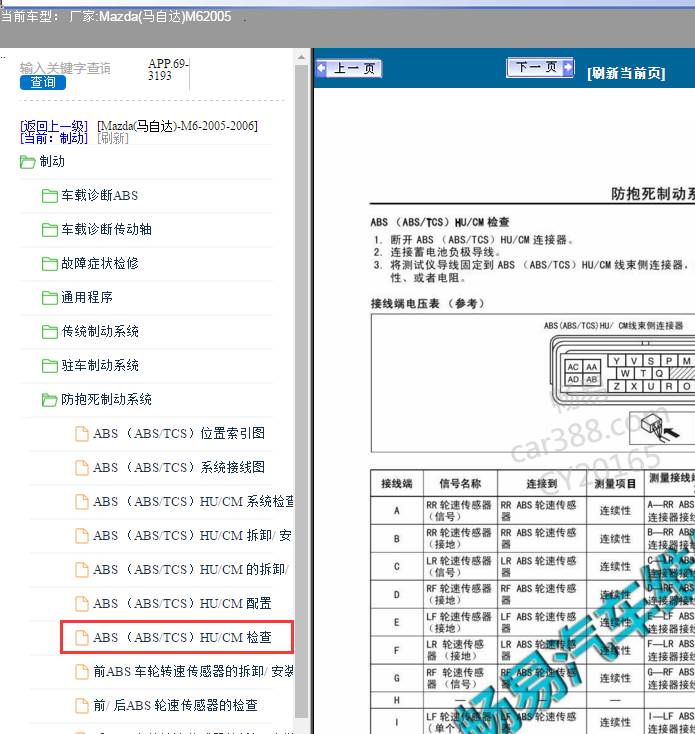Click the 系统接线图 document icon
Image resolution: width=695 pixels, height=734 pixels.
(x=82, y=468)
